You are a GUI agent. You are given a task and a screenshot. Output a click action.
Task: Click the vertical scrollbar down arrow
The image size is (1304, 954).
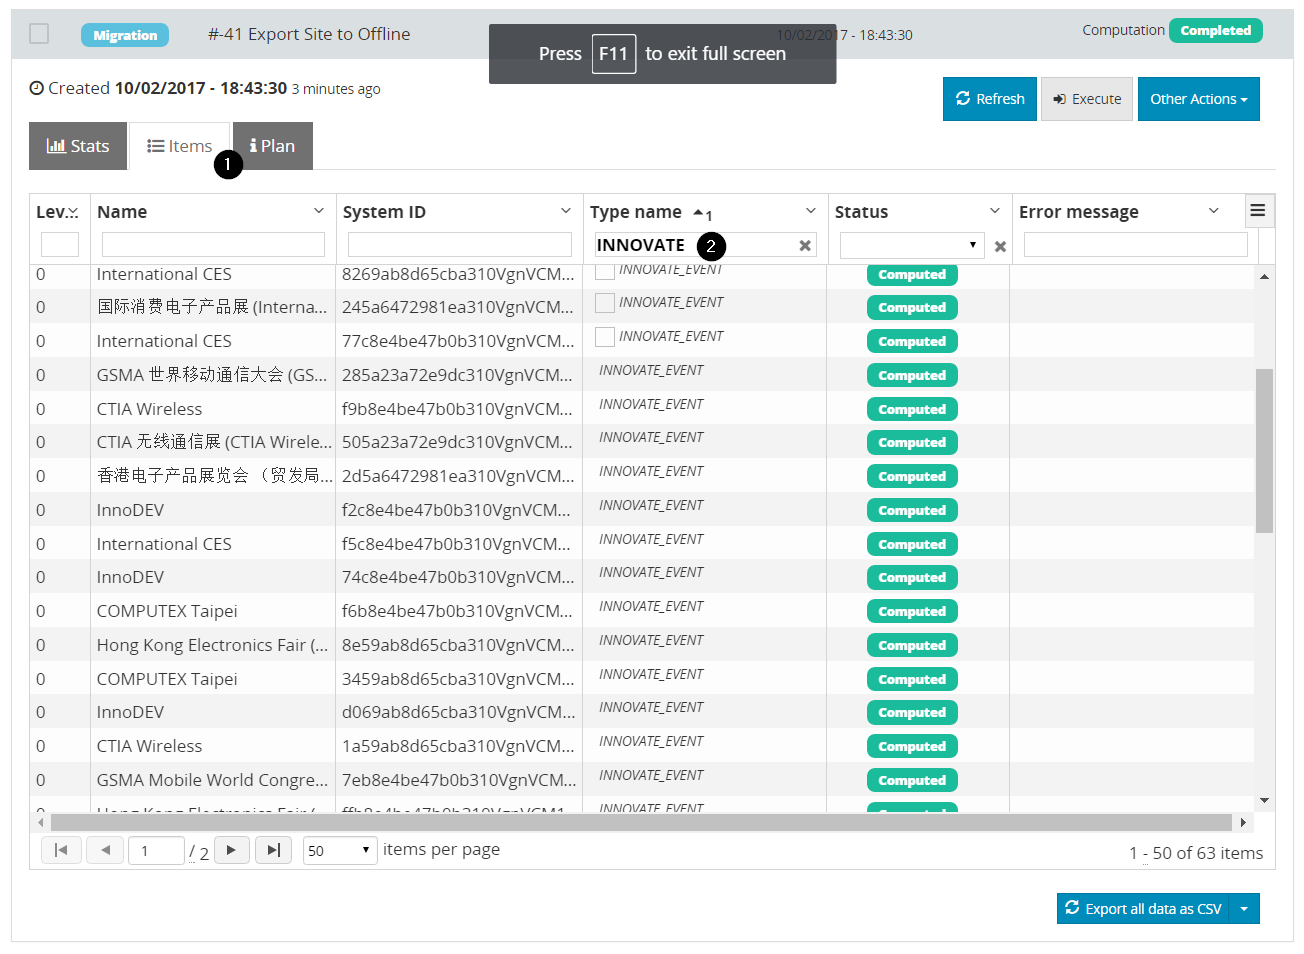1264,801
